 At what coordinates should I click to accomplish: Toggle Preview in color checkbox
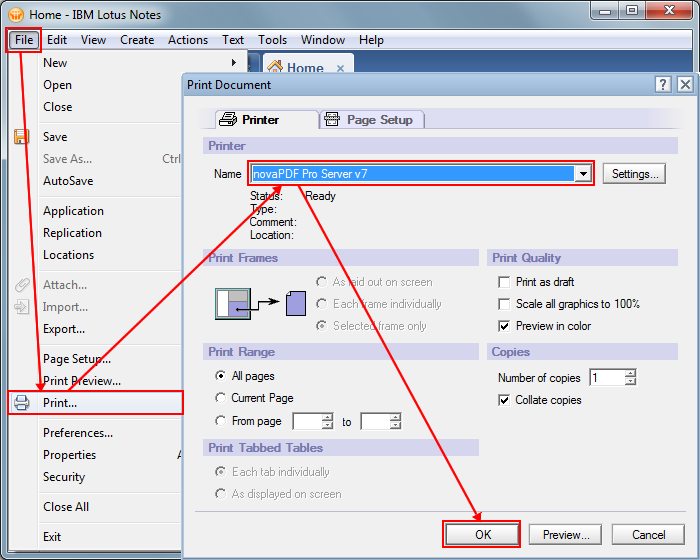(504, 326)
